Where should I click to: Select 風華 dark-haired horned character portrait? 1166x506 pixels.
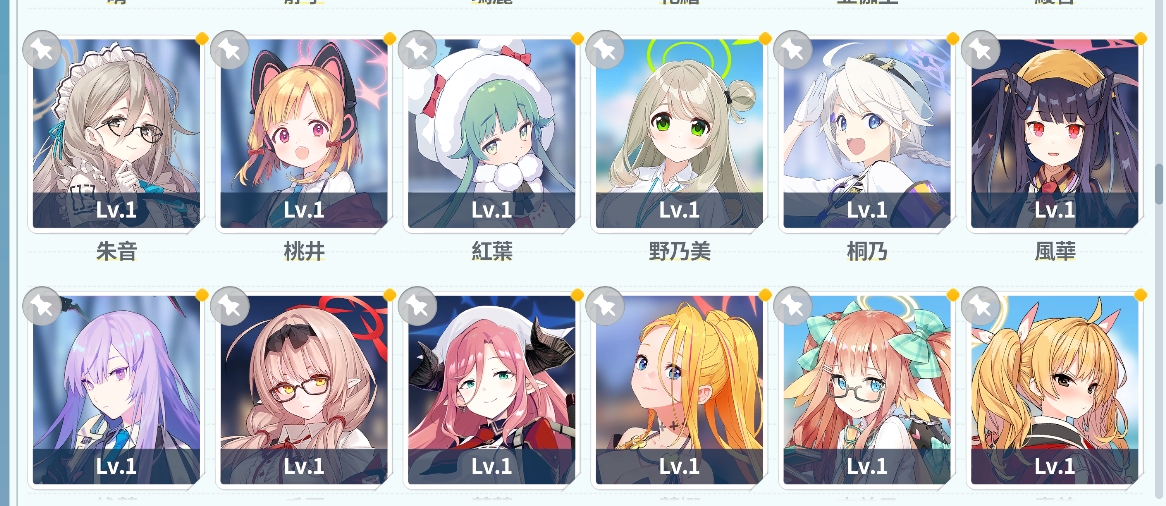tap(1054, 134)
